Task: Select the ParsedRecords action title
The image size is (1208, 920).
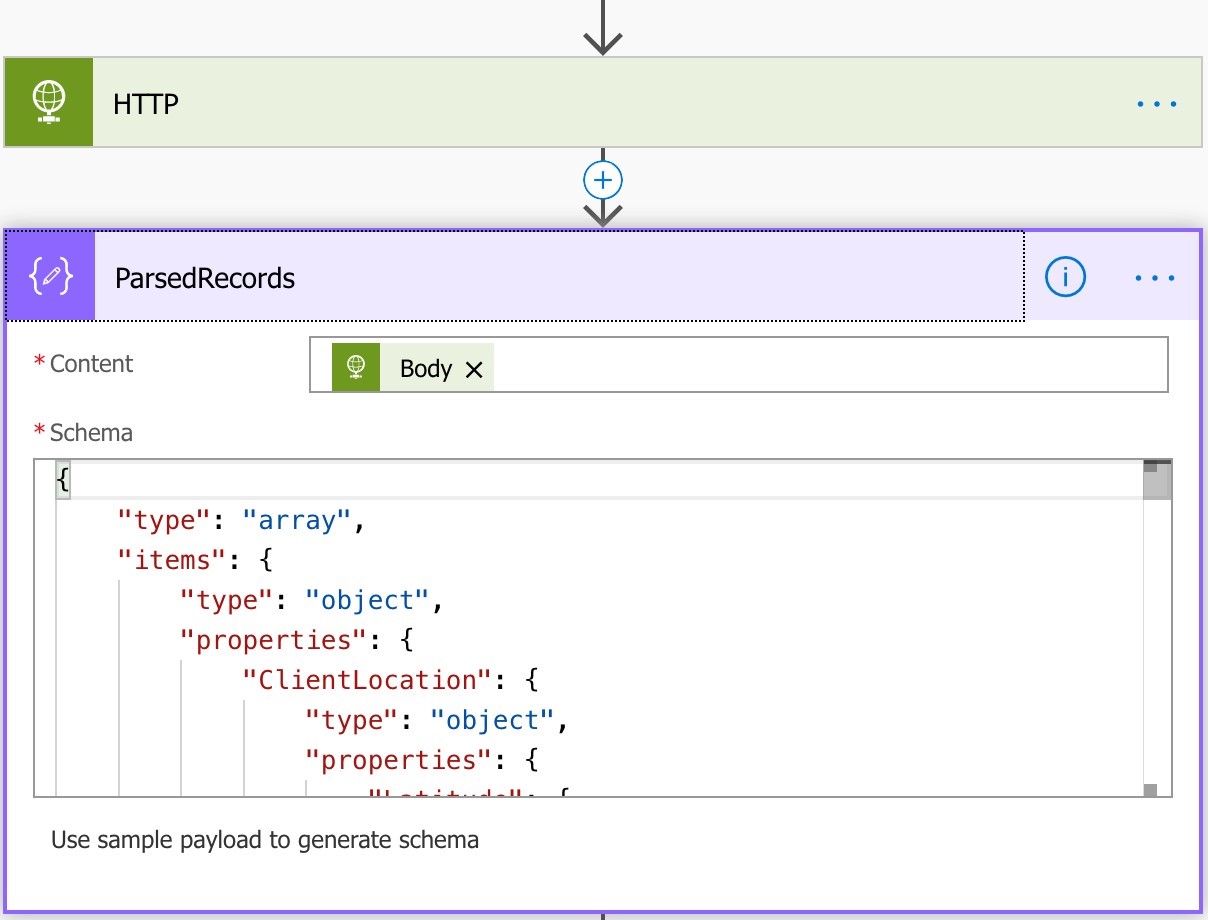Action: tap(204, 277)
